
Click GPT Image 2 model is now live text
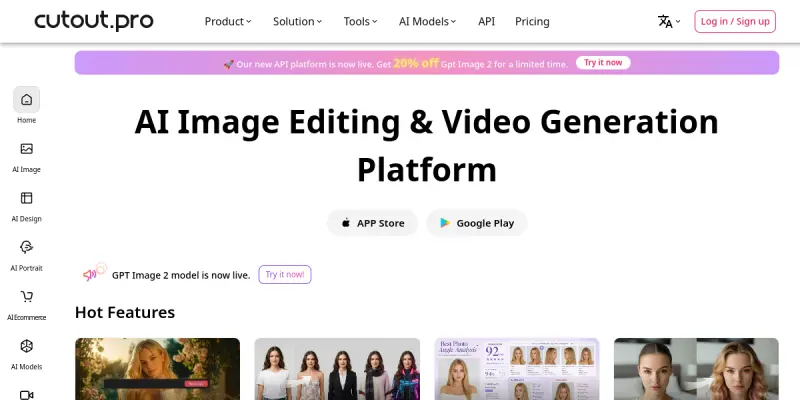coord(181,275)
